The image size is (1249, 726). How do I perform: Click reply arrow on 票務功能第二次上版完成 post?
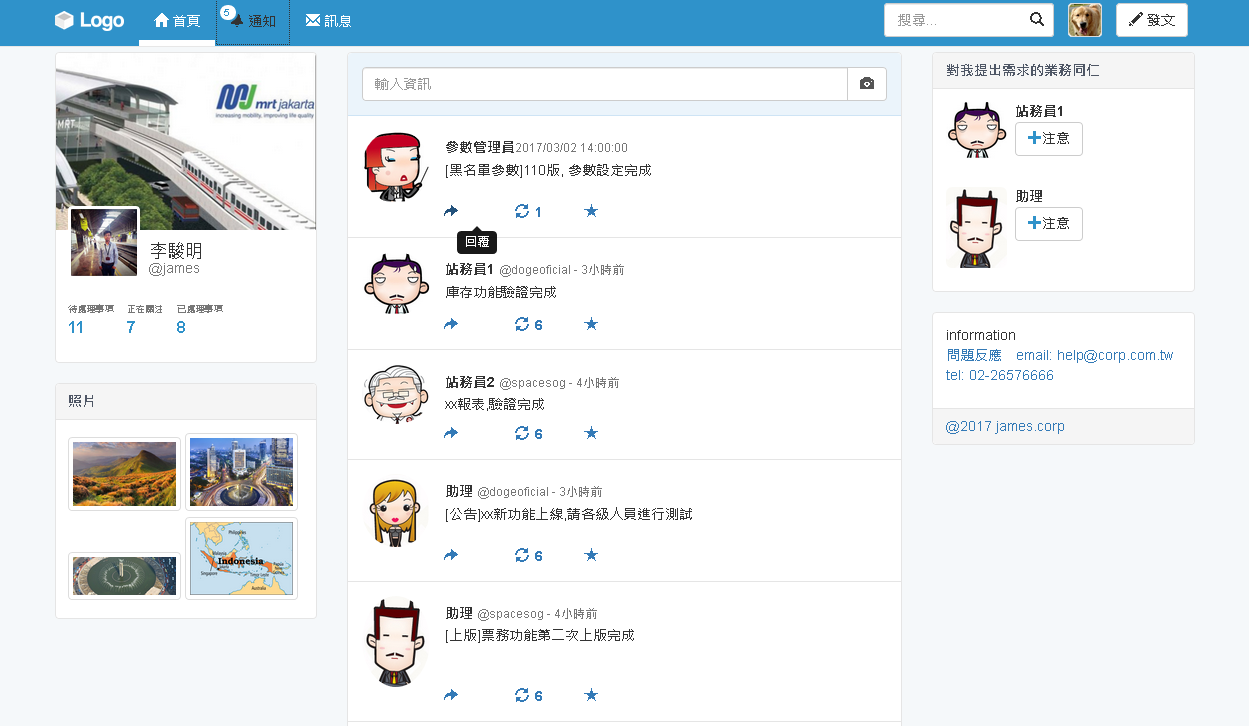tap(451, 695)
